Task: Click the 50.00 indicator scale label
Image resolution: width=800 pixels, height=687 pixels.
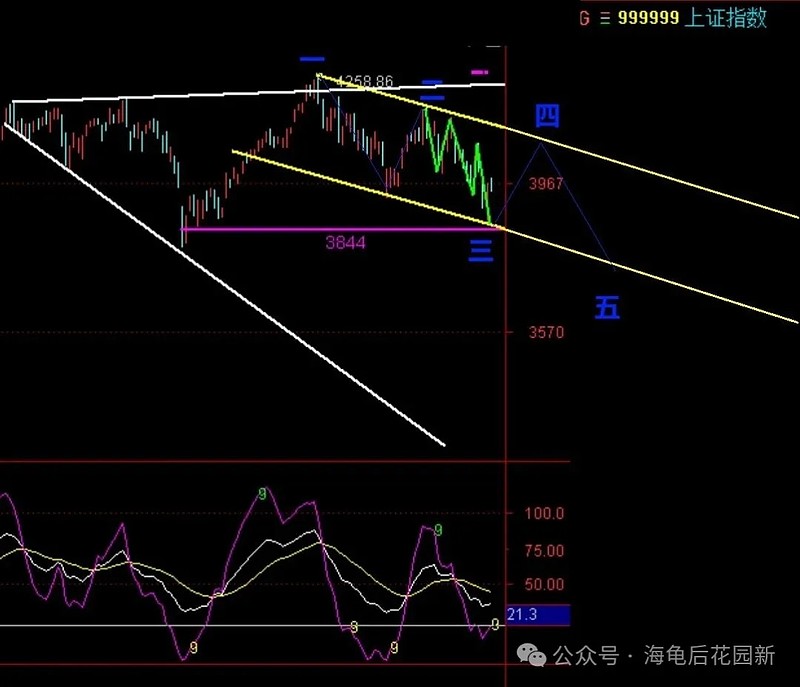Action: (x=544, y=584)
